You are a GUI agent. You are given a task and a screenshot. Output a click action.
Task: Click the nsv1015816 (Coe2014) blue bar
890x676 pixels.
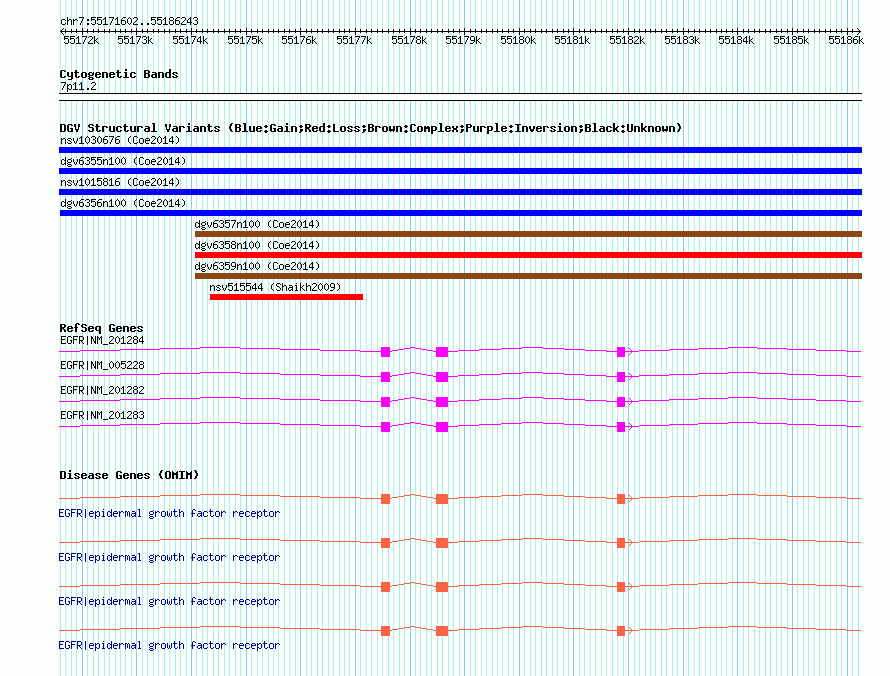click(460, 192)
